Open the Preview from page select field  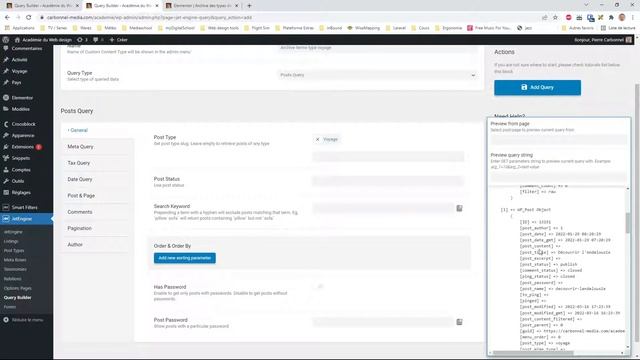pos(558,140)
